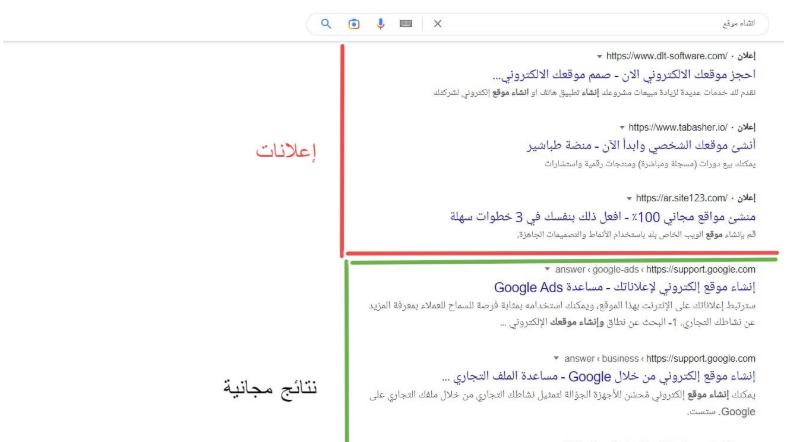
Task: Open dropdown arrow beside business support result
Action: 556,358
